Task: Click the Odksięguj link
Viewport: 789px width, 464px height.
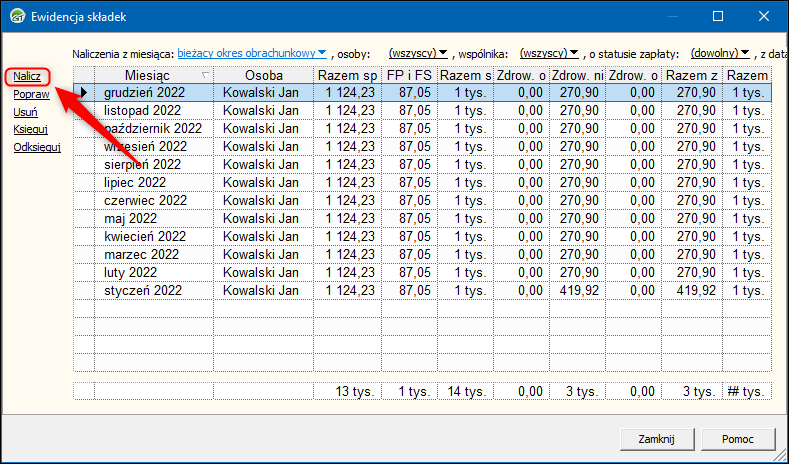Action: point(37,147)
